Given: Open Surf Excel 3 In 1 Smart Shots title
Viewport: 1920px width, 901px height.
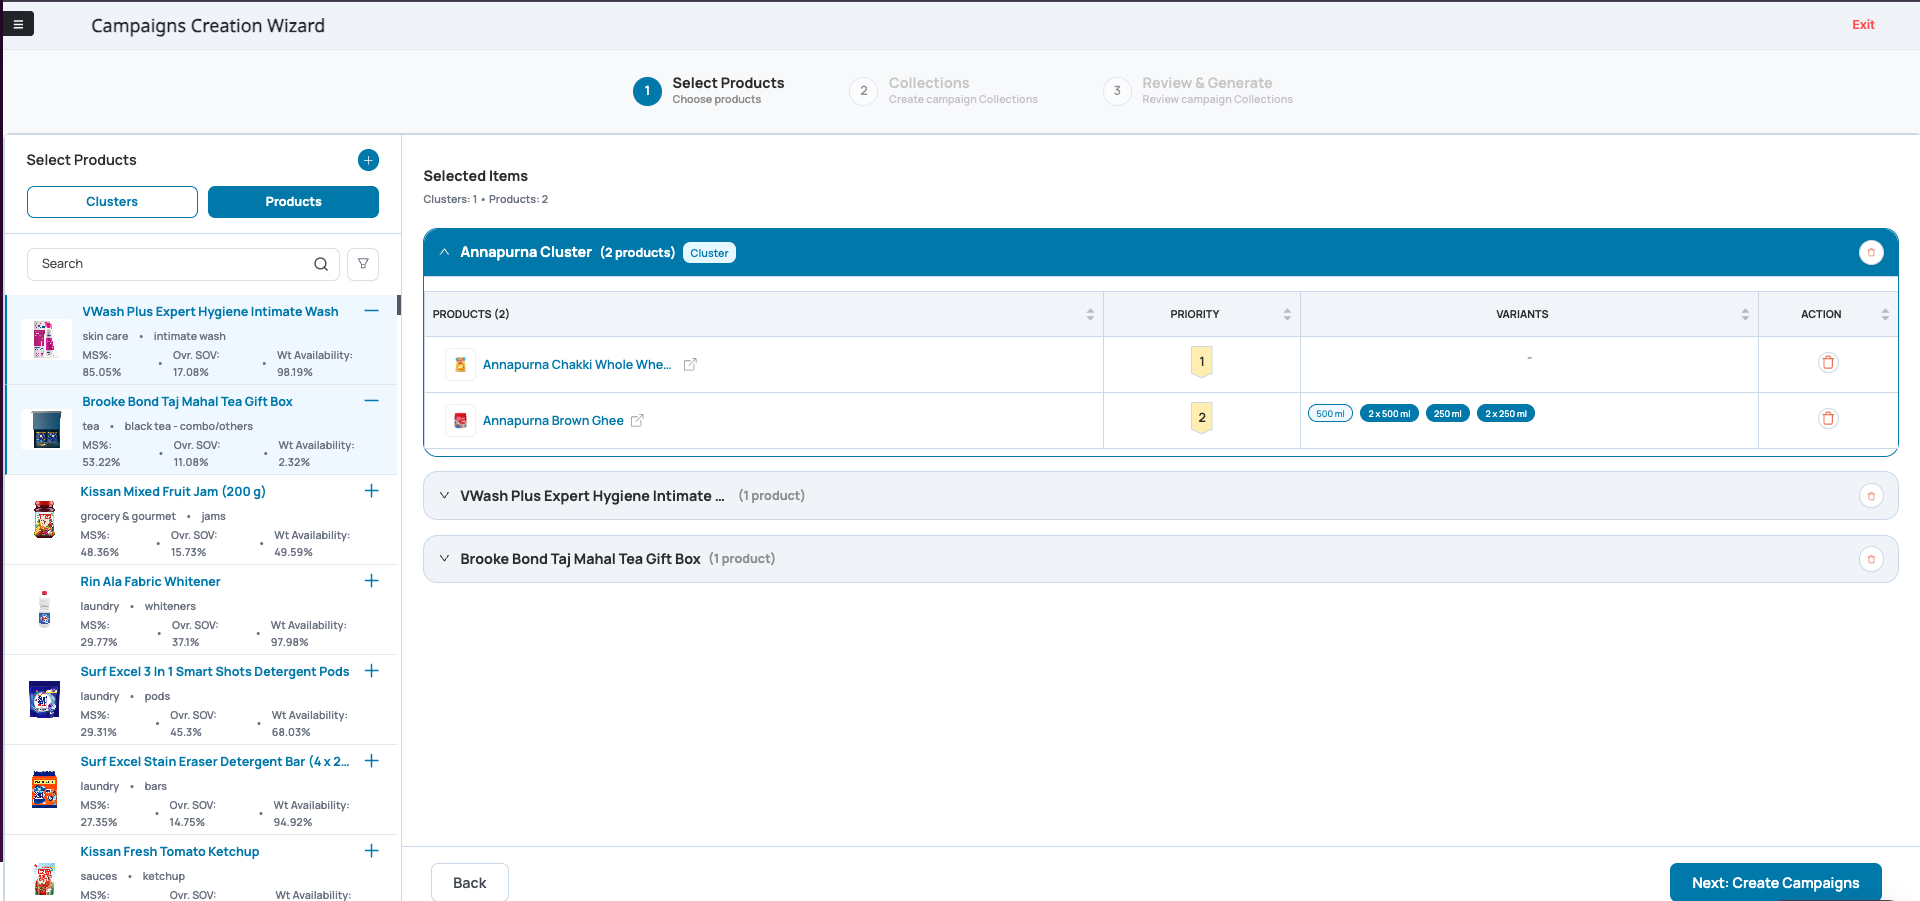Looking at the screenshot, I should pos(215,672).
